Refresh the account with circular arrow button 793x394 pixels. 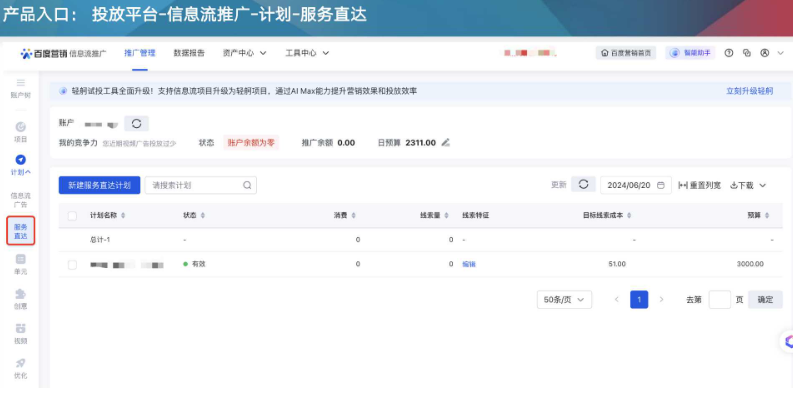click(137, 123)
